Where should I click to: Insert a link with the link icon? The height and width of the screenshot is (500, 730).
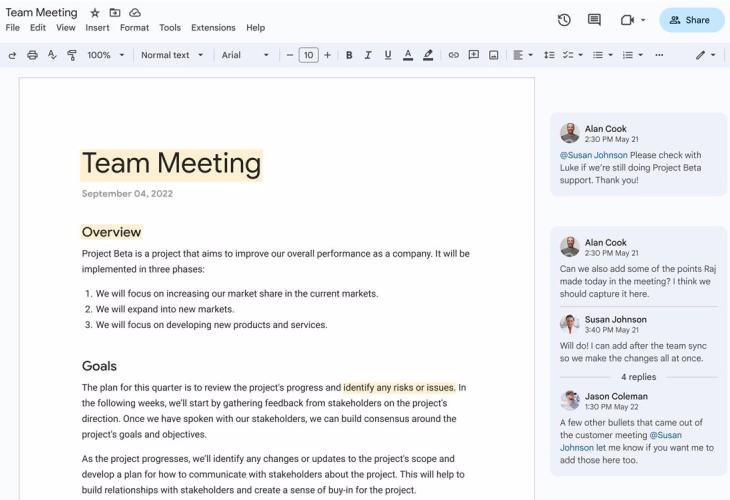453,55
